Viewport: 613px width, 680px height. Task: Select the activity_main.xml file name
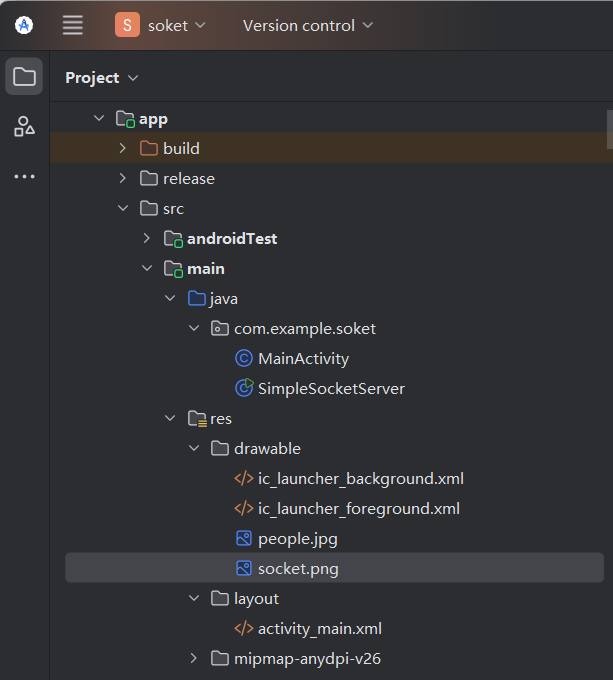[320, 629]
